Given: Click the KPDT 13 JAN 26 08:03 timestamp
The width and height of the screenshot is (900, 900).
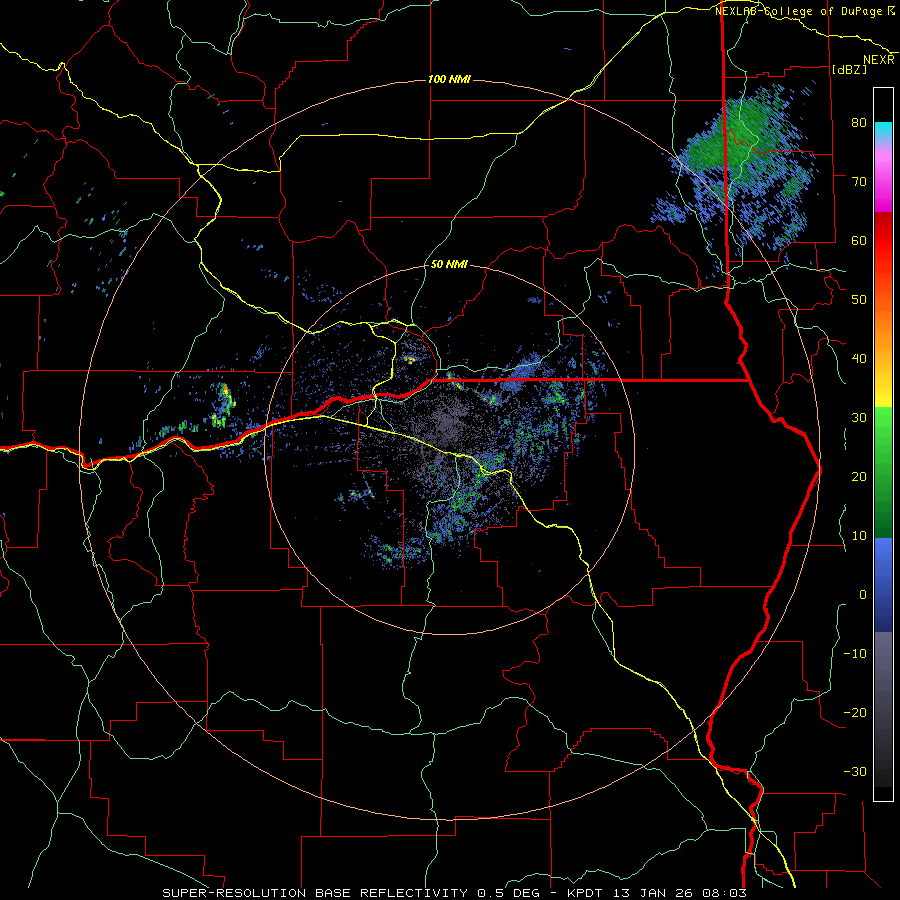Looking at the screenshot, I should [x=657, y=893].
